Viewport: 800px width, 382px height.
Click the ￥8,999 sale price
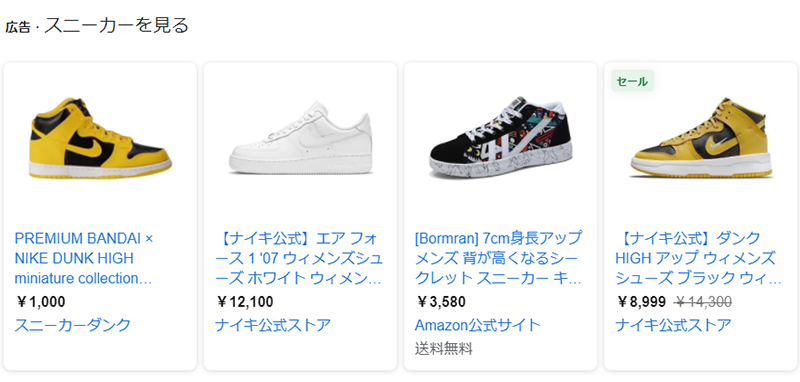(x=641, y=302)
